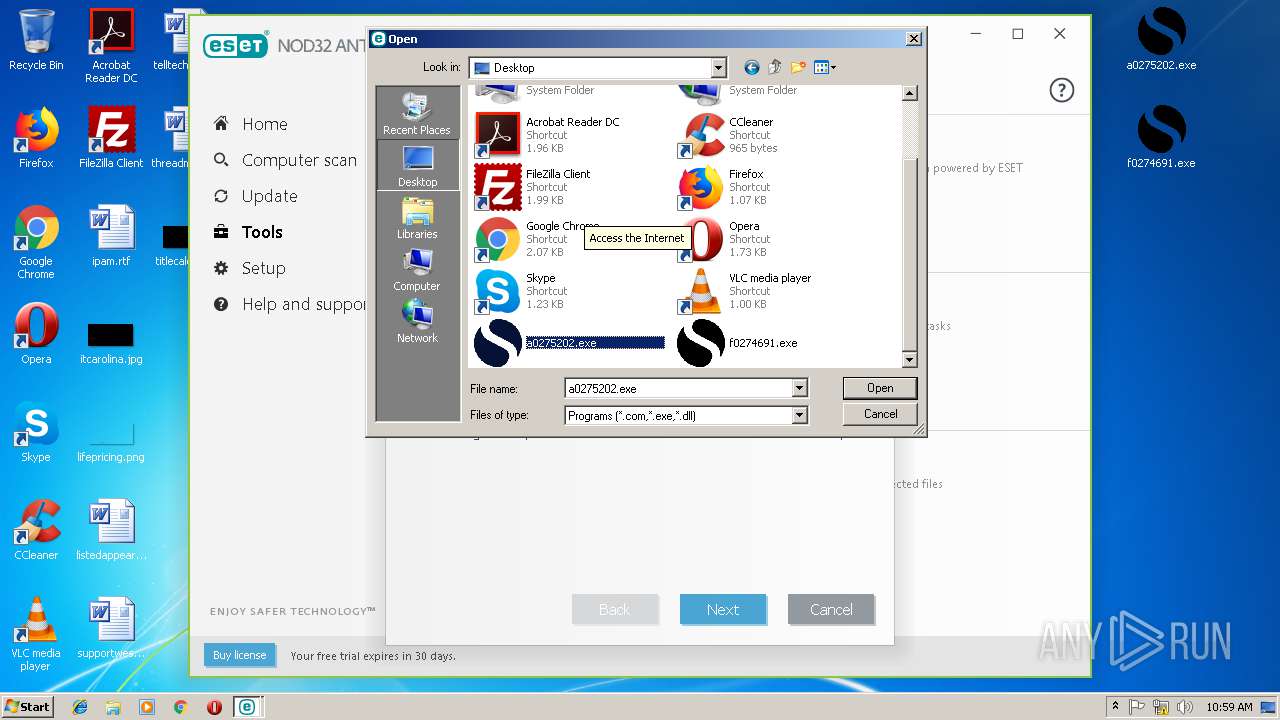Cancel the Open file dialog
Screen dimensions: 1280x720
[x=880, y=414]
